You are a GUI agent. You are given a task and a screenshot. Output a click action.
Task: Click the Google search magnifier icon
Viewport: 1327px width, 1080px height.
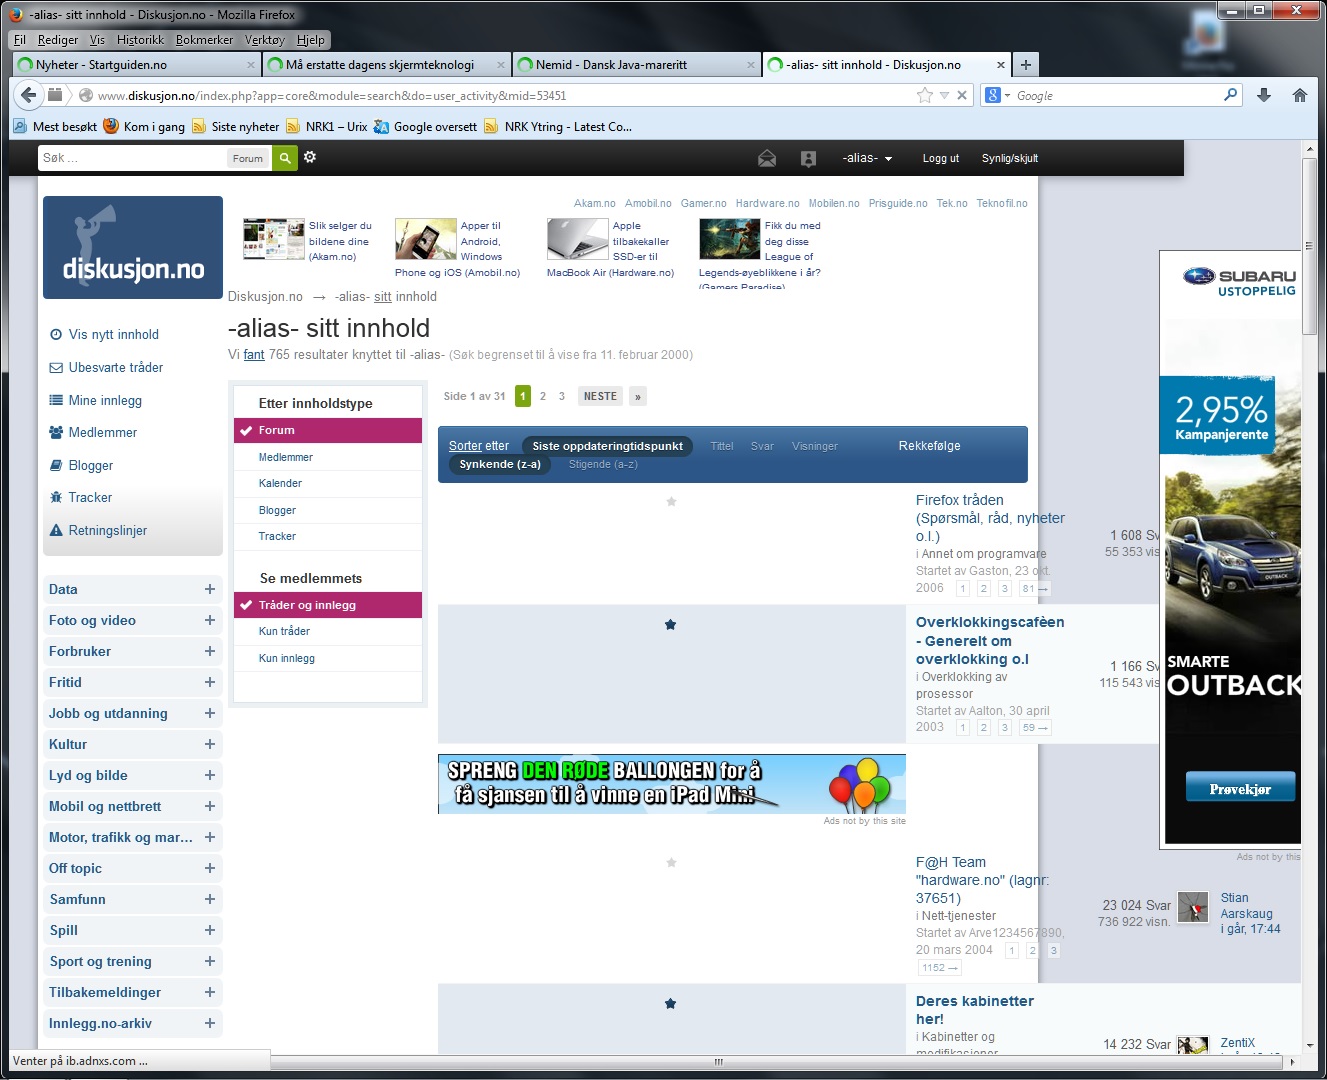(1231, 95)
